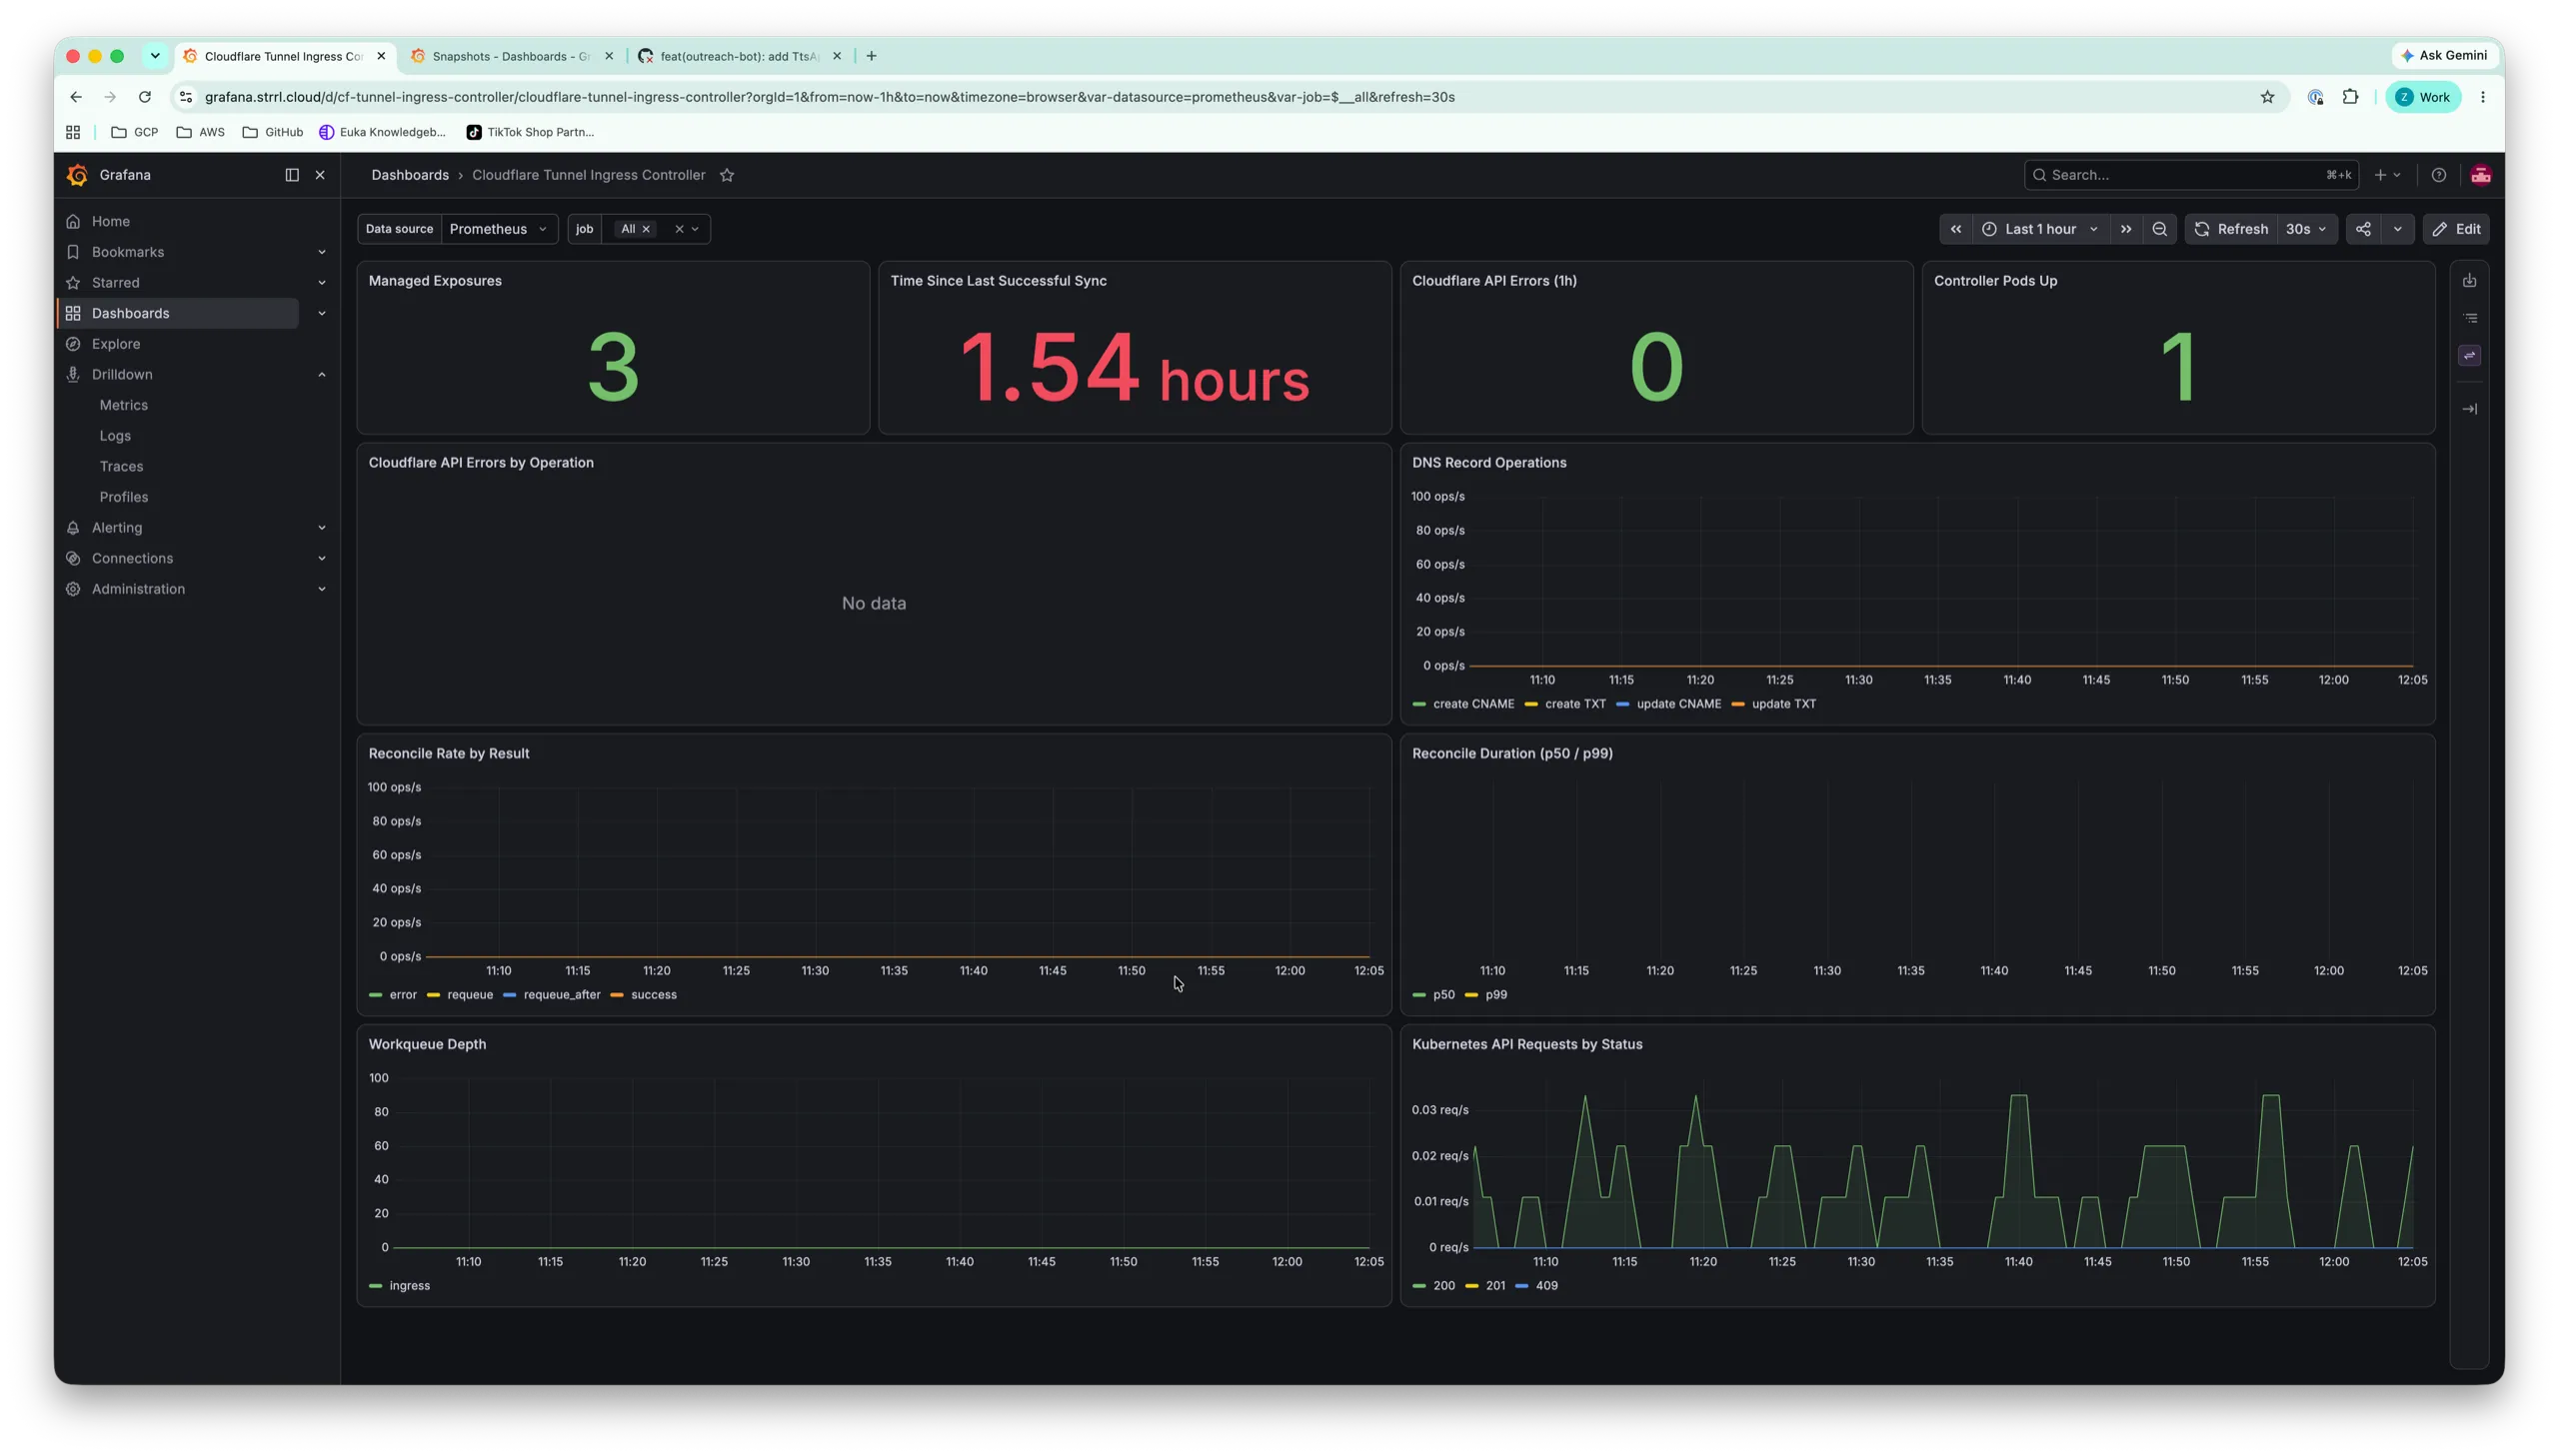This screenshot has height=1456, width=2559.
Task: Bookmark this page with the star icon
Action: pyautogui.click(x=2266, y=97)
